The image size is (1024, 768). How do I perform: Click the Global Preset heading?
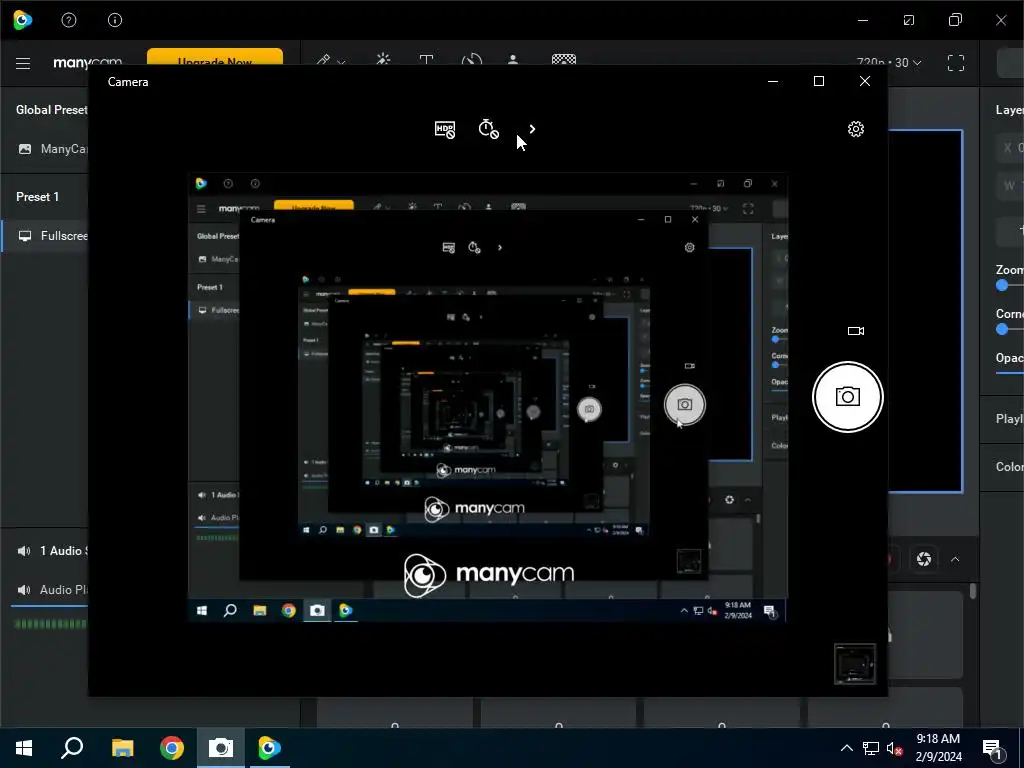[52, 110]
